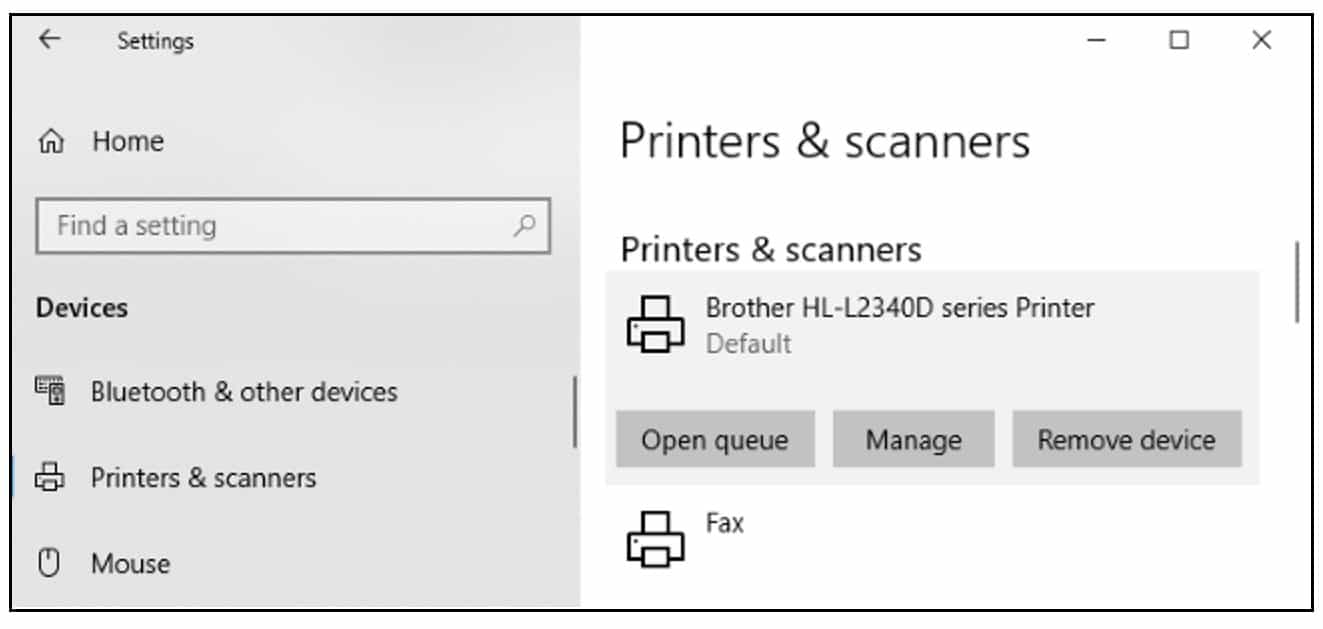The height and width of the screenshot is (629, 1323).
Task: Click the right panel vertical scrollbar
Action: click(x=1298, y=282)
